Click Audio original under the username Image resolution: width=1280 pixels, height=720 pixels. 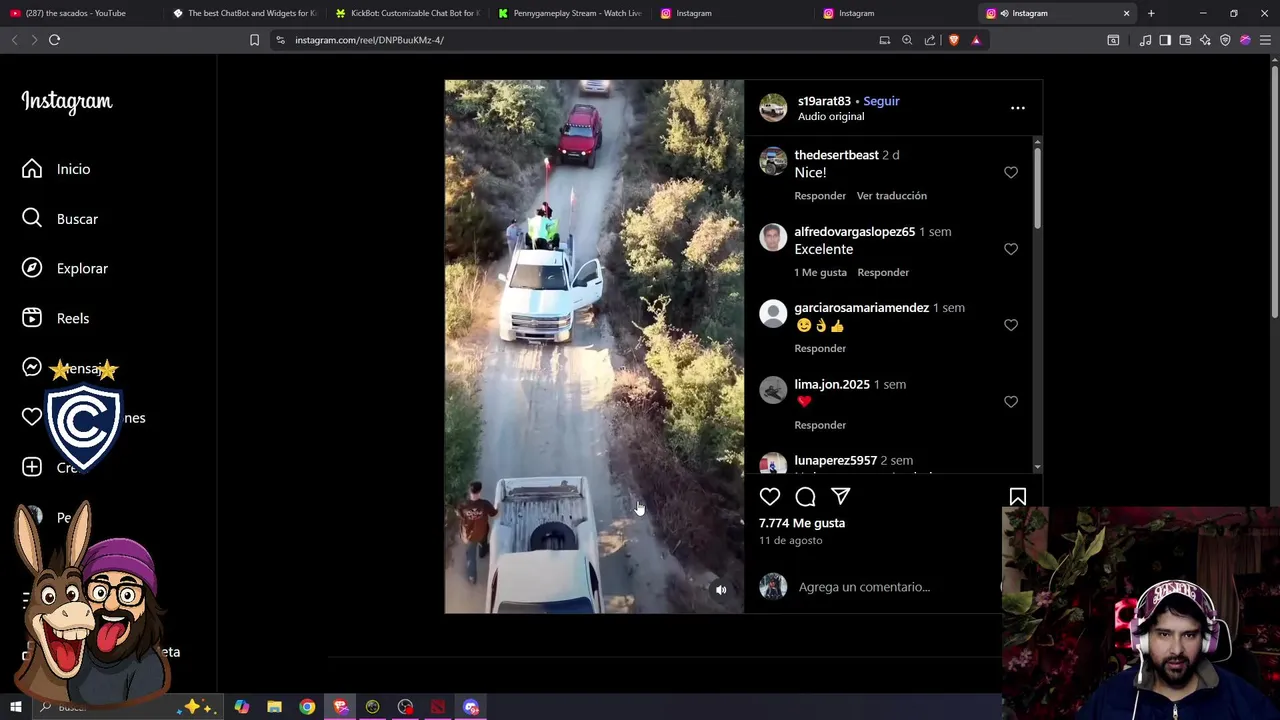click(831, 117)
